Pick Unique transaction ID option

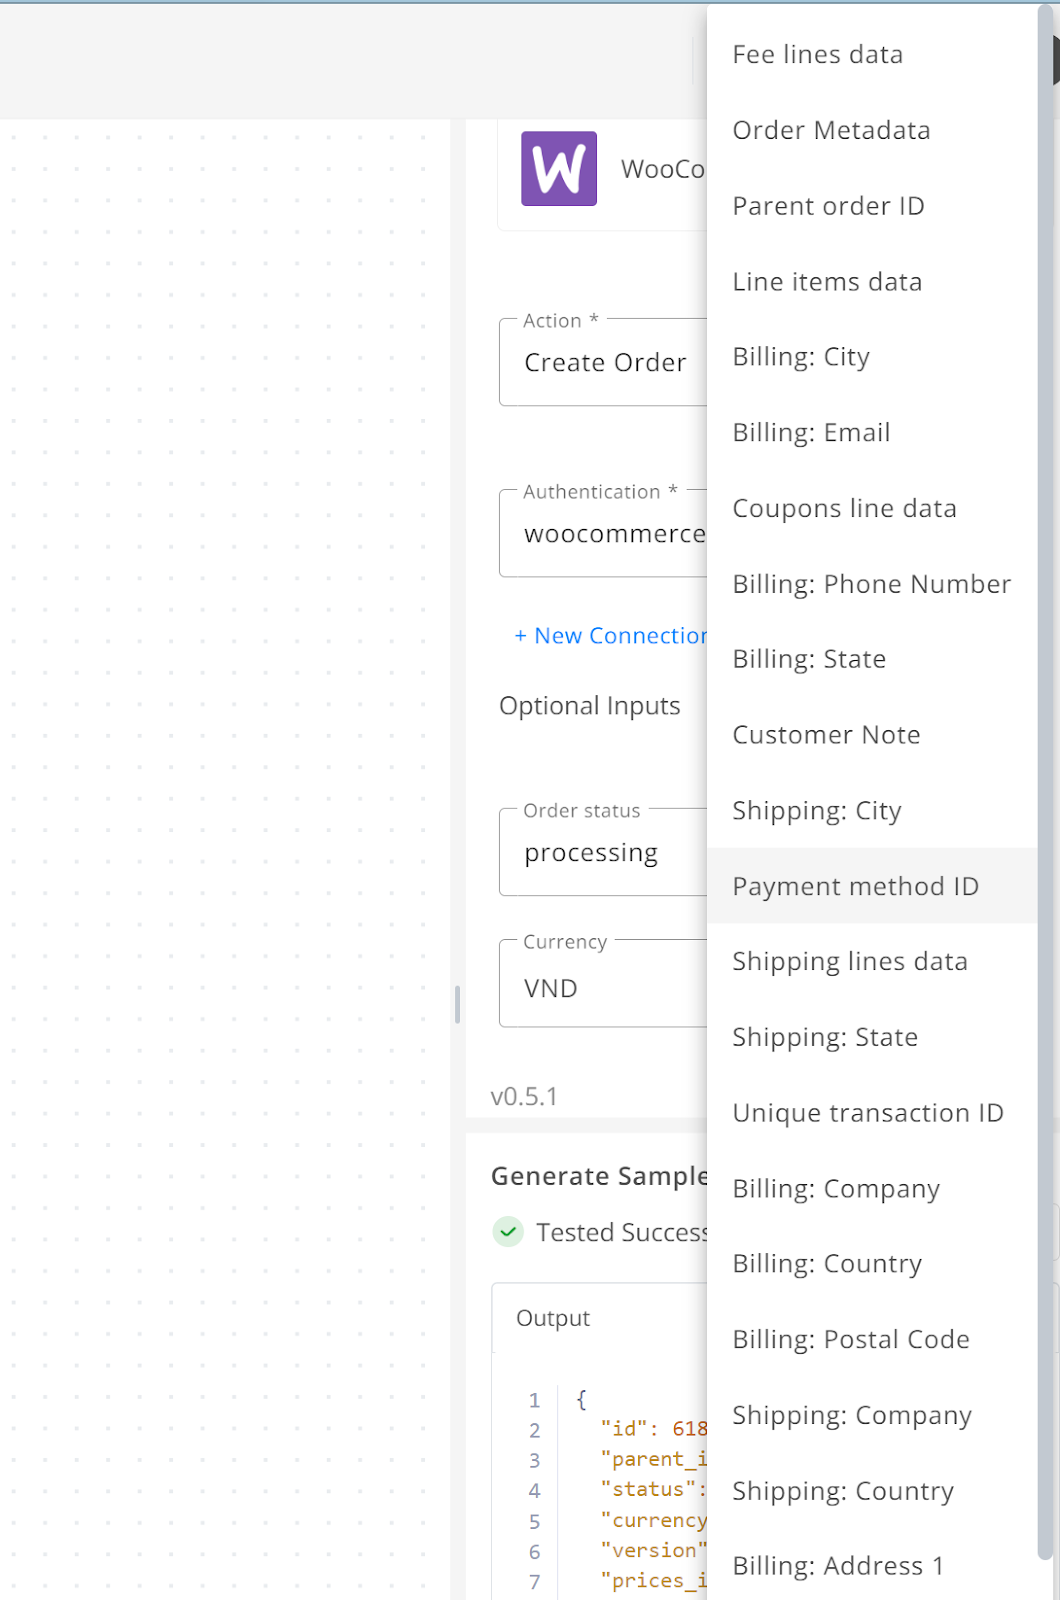point(872,1113)
